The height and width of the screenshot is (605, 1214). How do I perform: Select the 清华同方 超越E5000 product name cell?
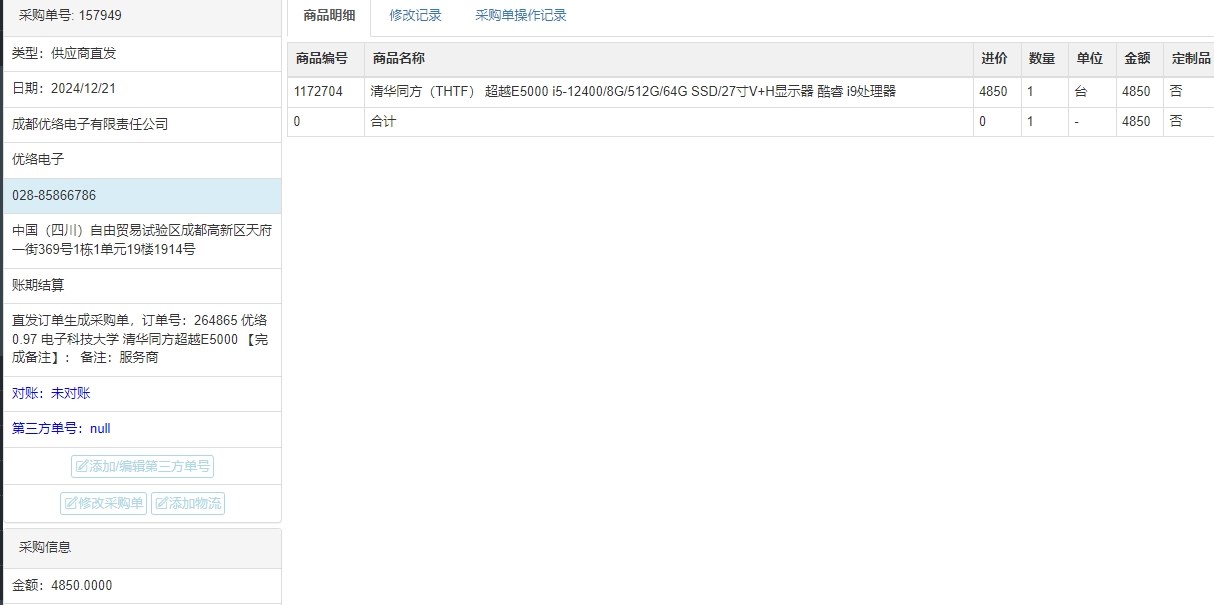pyautogui.click(x=669, y=92)
